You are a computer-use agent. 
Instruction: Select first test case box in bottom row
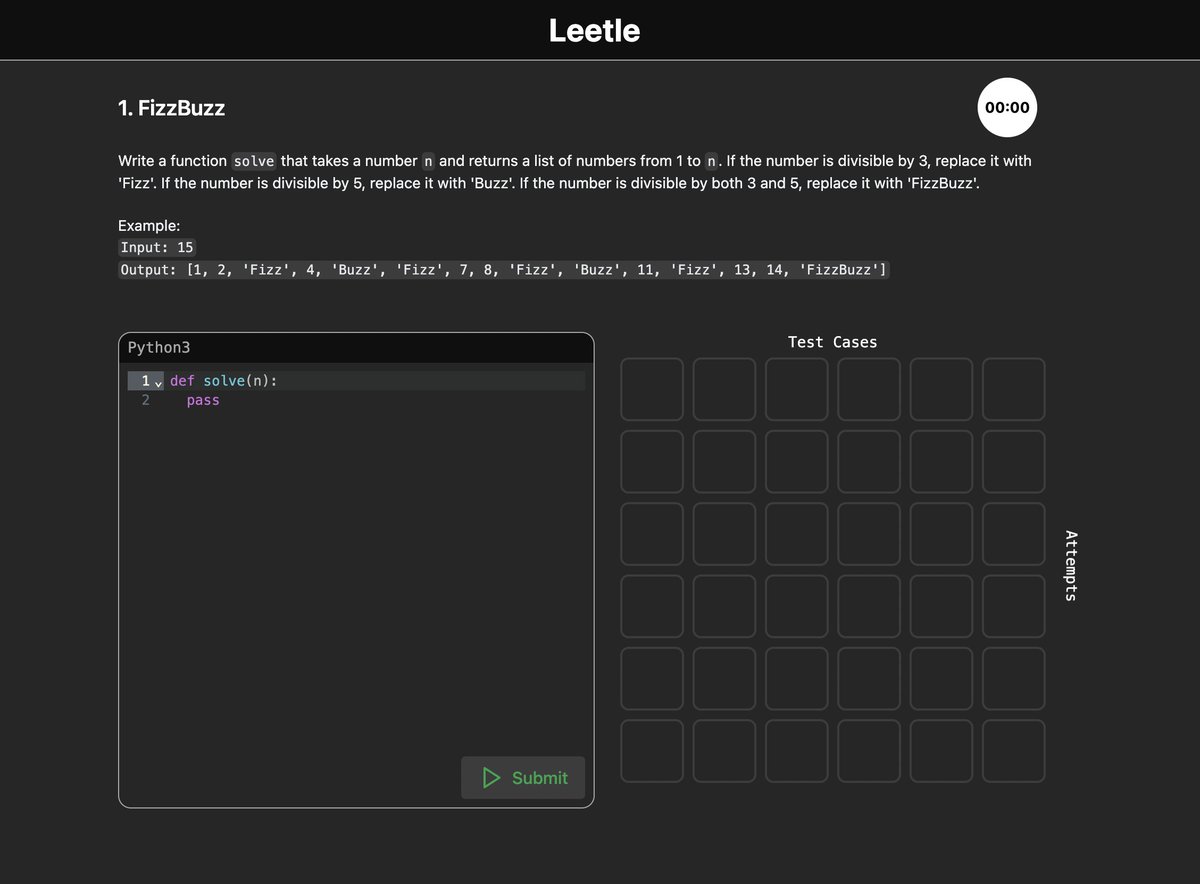[652, 751]
